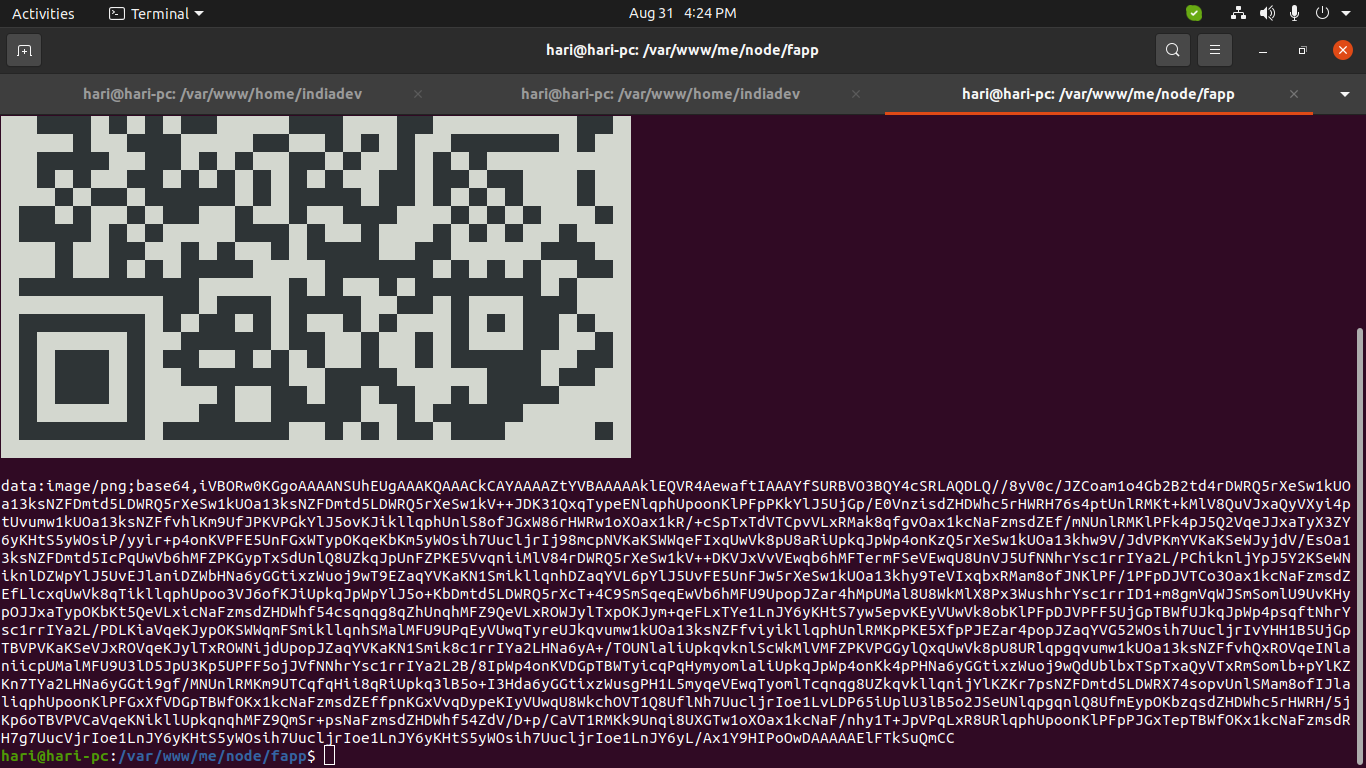Open the wired network status icon
This screenshot has width=1366, height=768.
pyautogui.click(x=1239, y=13)
